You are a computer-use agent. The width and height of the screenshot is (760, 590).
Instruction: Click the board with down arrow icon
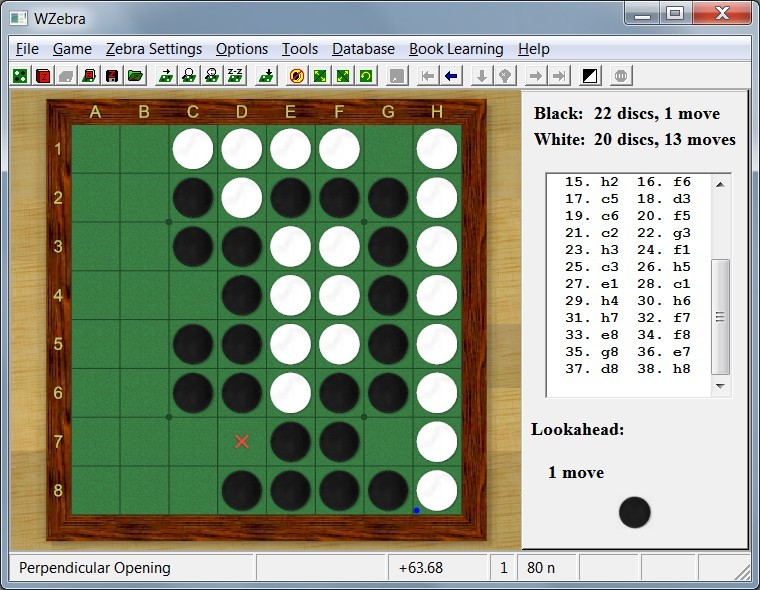pos(266,76)
